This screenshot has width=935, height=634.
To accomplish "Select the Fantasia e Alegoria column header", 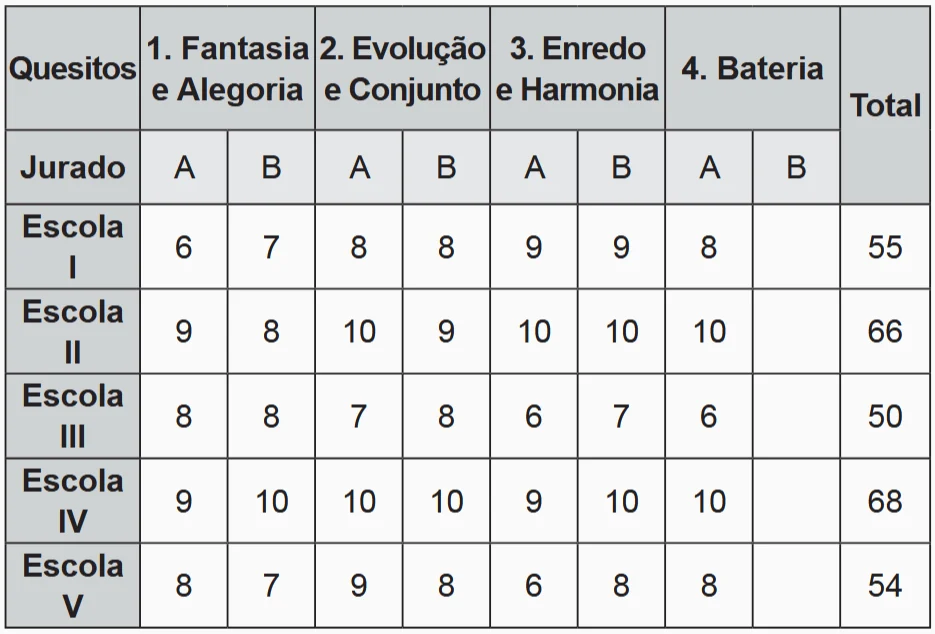I will click(227, 69).
